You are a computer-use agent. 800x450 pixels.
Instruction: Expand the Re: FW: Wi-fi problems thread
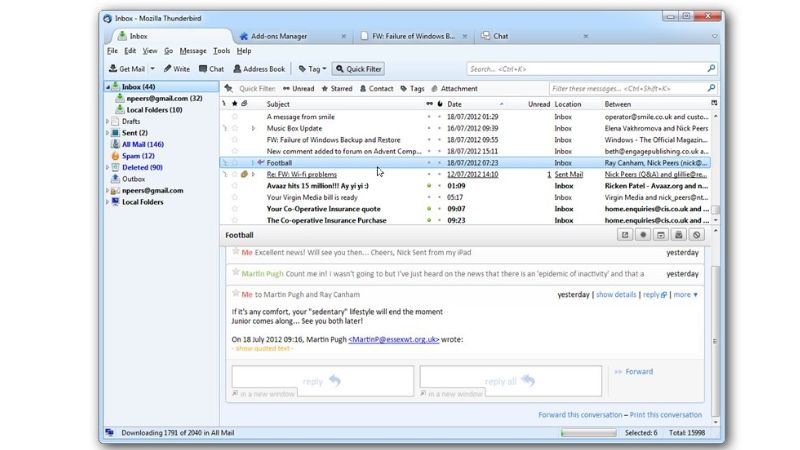click(253, 174)
